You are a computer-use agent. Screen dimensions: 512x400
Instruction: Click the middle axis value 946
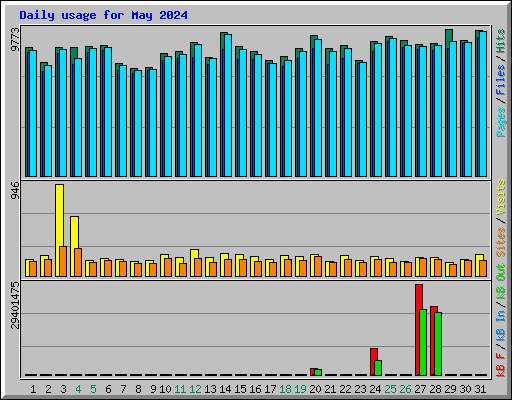(15, 191)
